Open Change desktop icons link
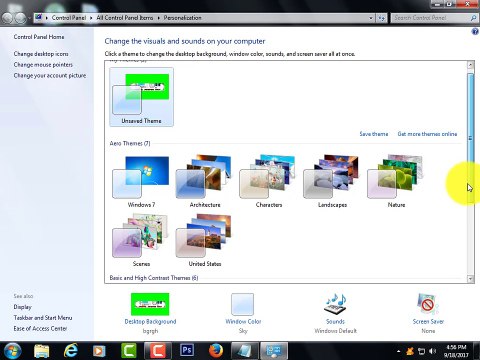The image size is (480, 360). pyautogui.click(x=41, y=54)
